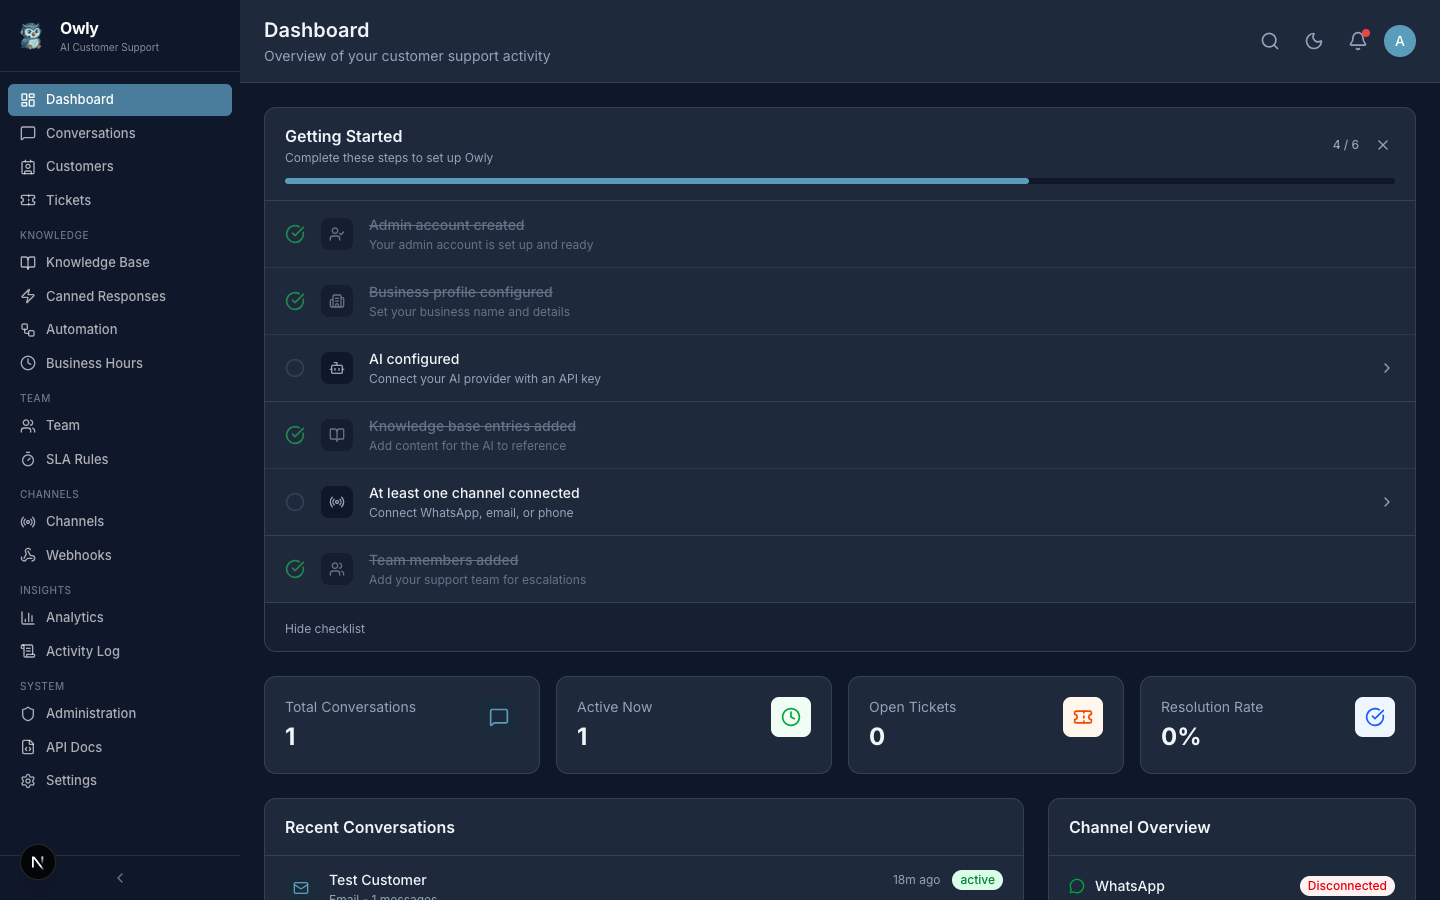Open the Automation section
Screen dimensions: 1440x900
(x=81, y=329)
